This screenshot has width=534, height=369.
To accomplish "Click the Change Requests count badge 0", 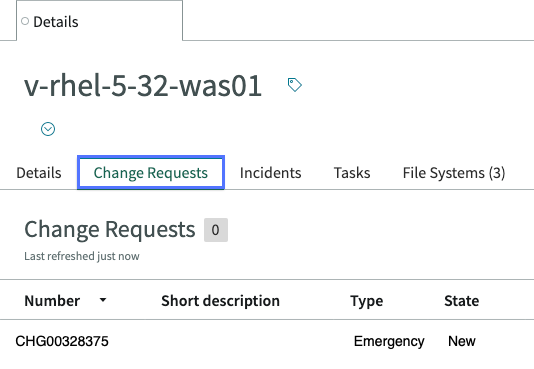I will tap(216, 230).
